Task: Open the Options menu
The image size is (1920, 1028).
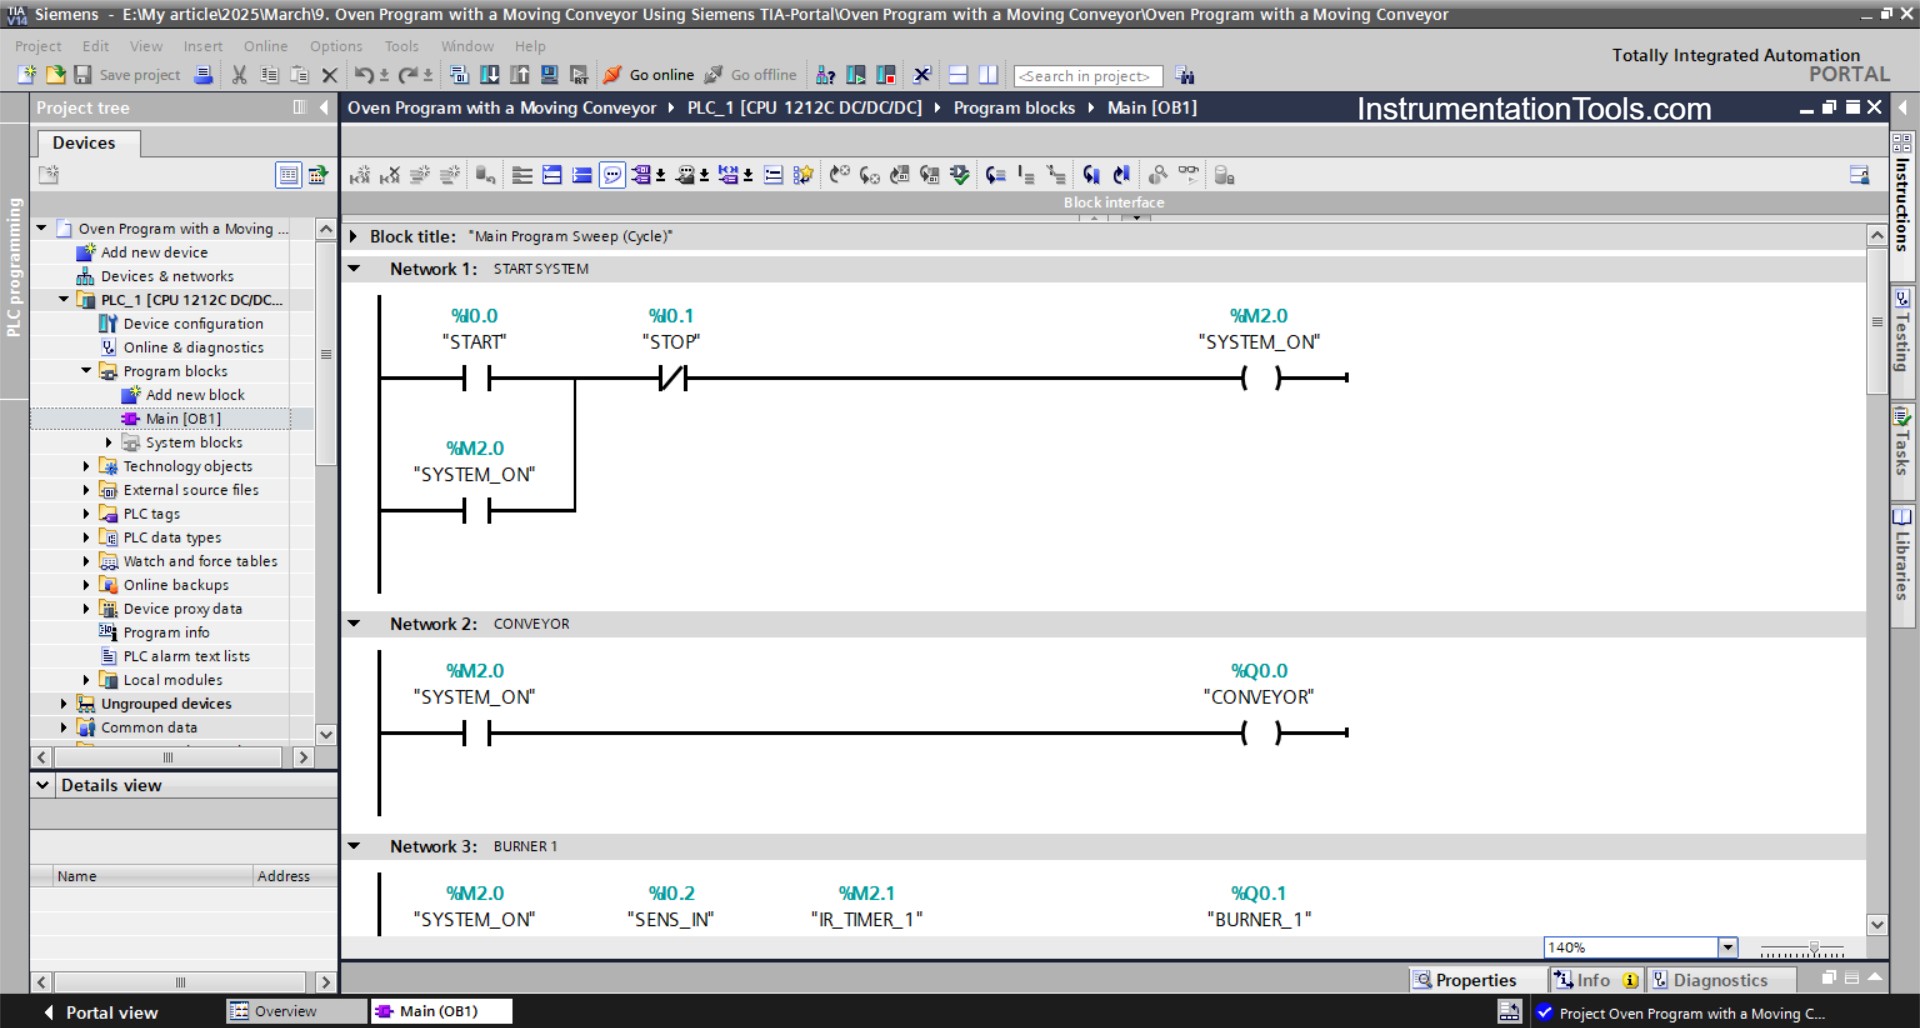Action: [x=335, y=46]
